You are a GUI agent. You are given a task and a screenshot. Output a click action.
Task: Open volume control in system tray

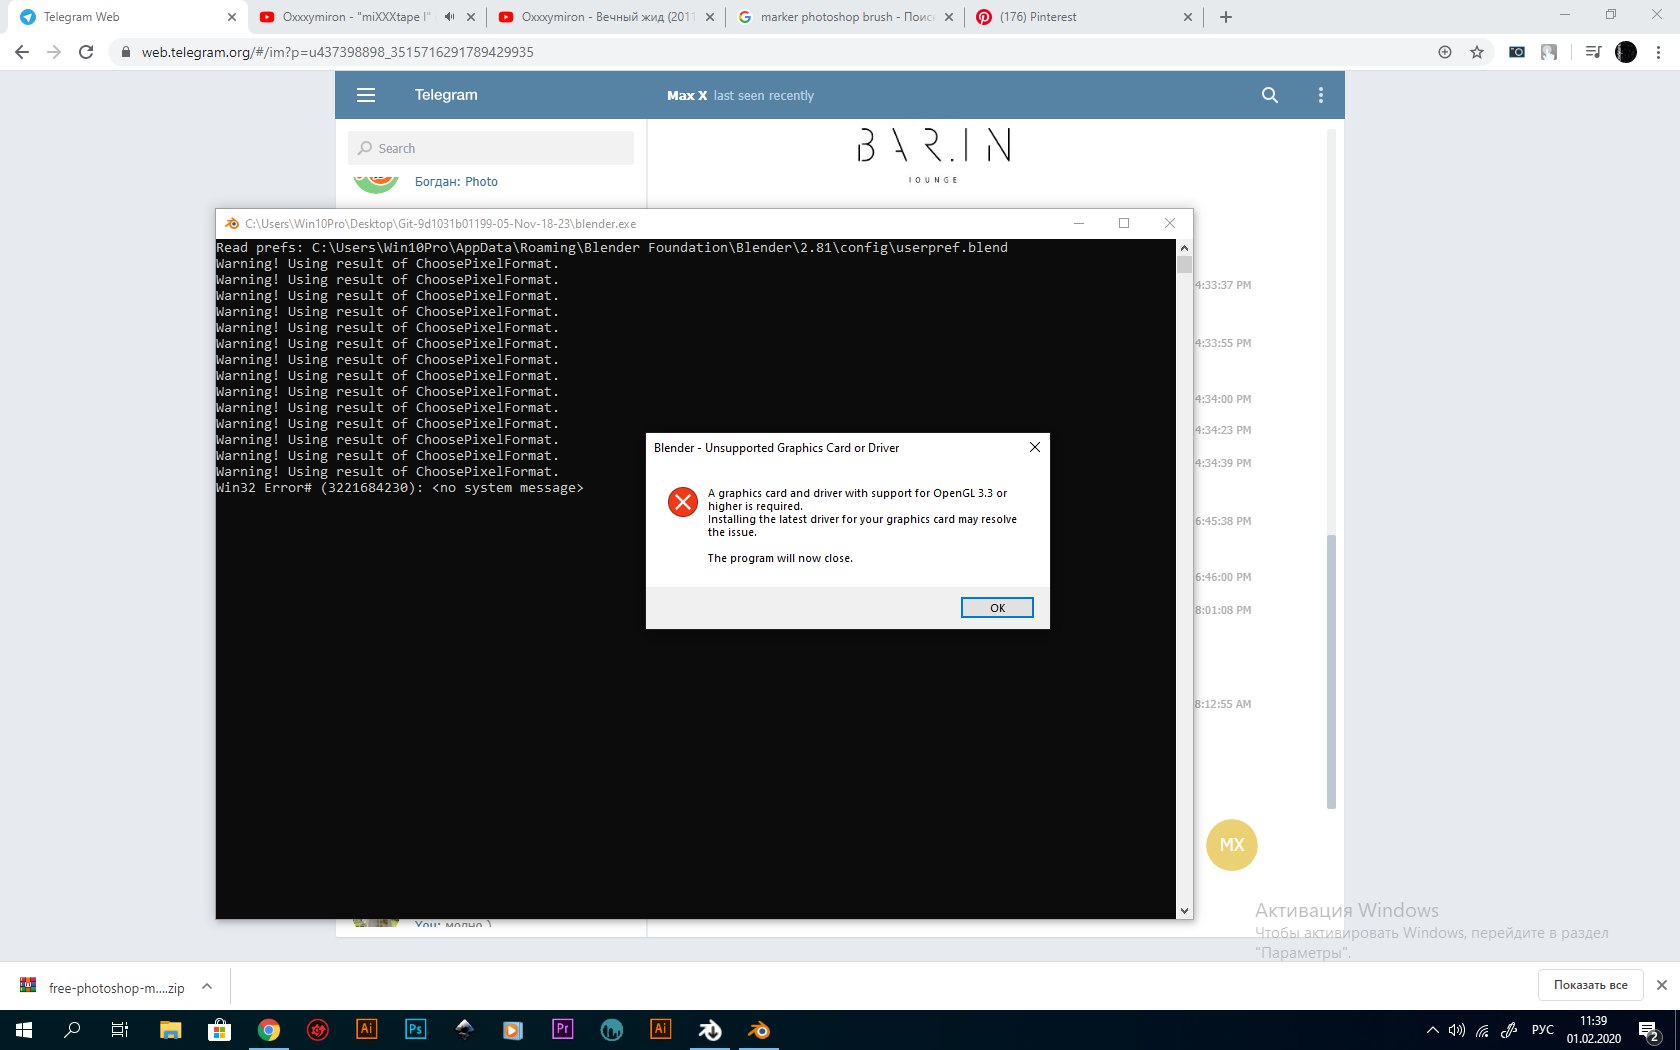tap(1457, 1030)
